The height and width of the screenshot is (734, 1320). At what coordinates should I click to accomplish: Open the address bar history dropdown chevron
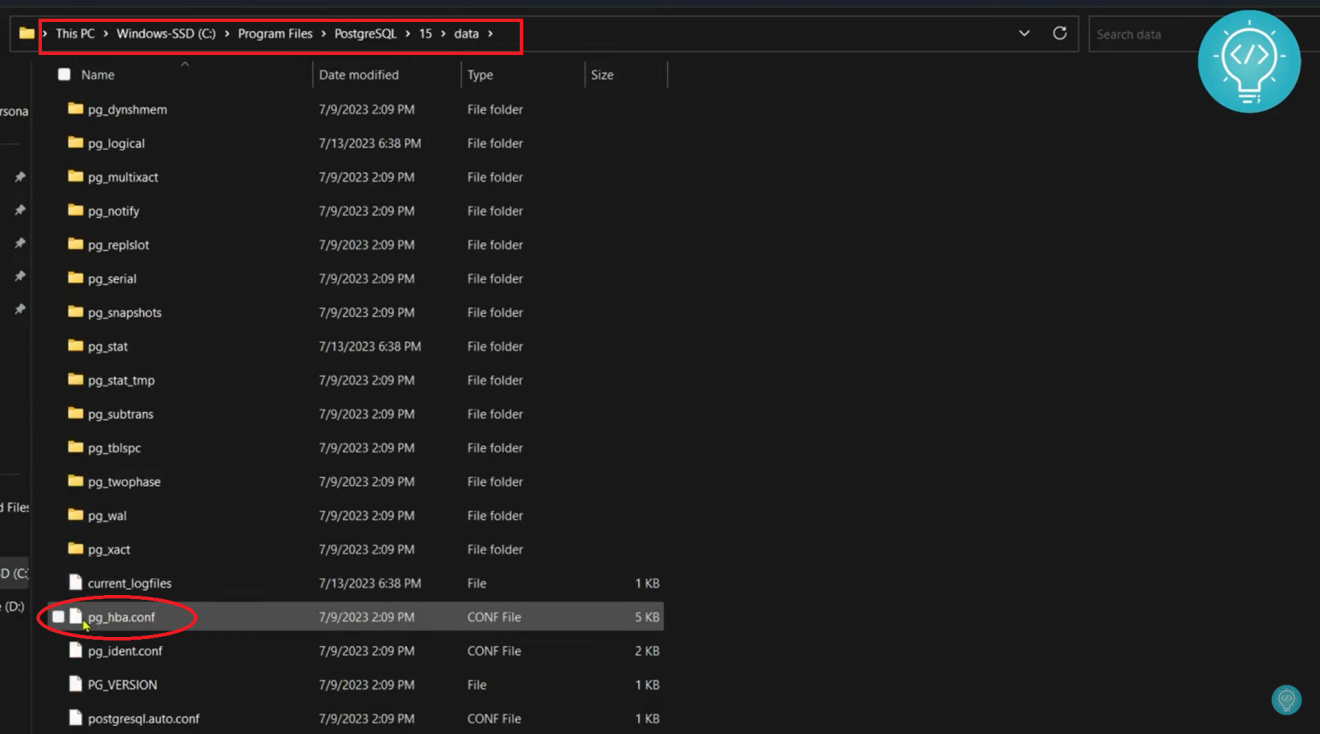(x=1023, y=33)
